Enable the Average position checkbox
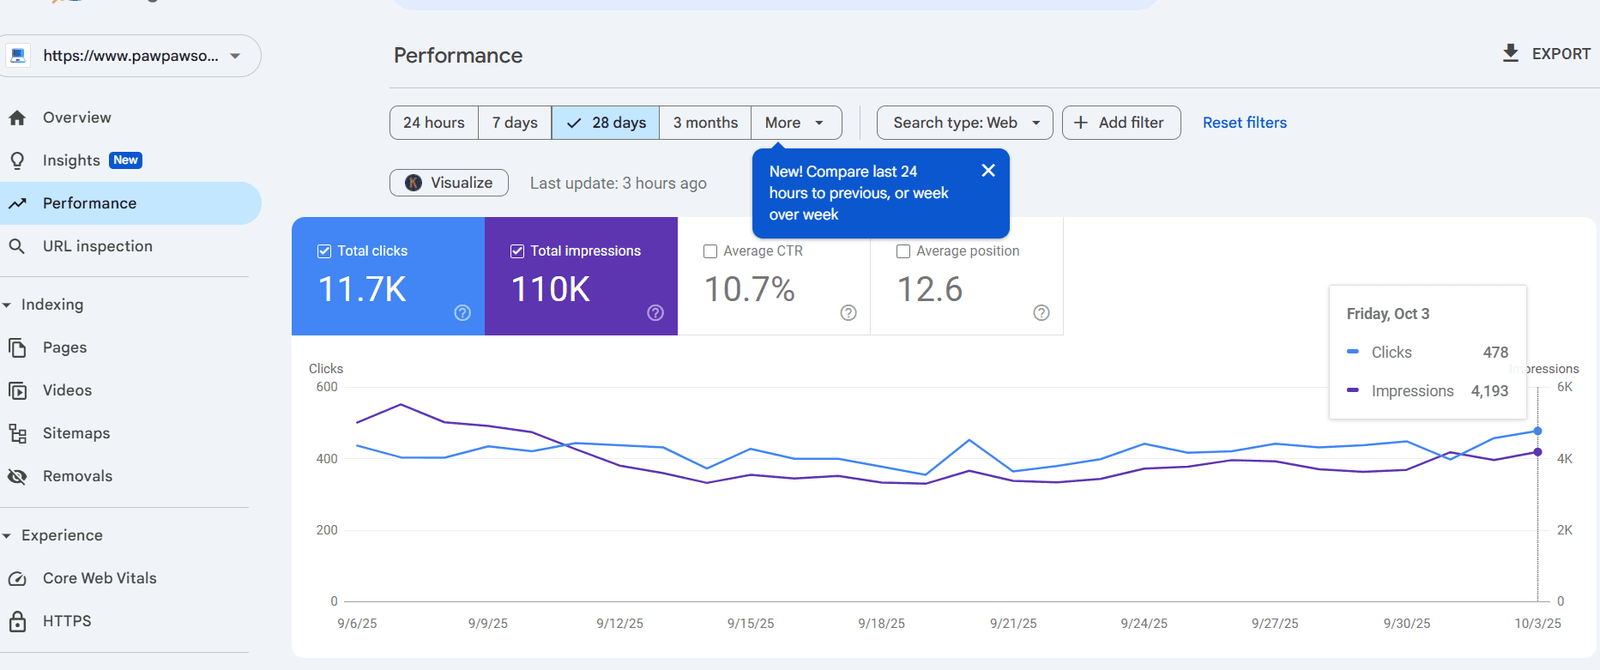Viewport: 1600px width, 670px height. (903, 251)
